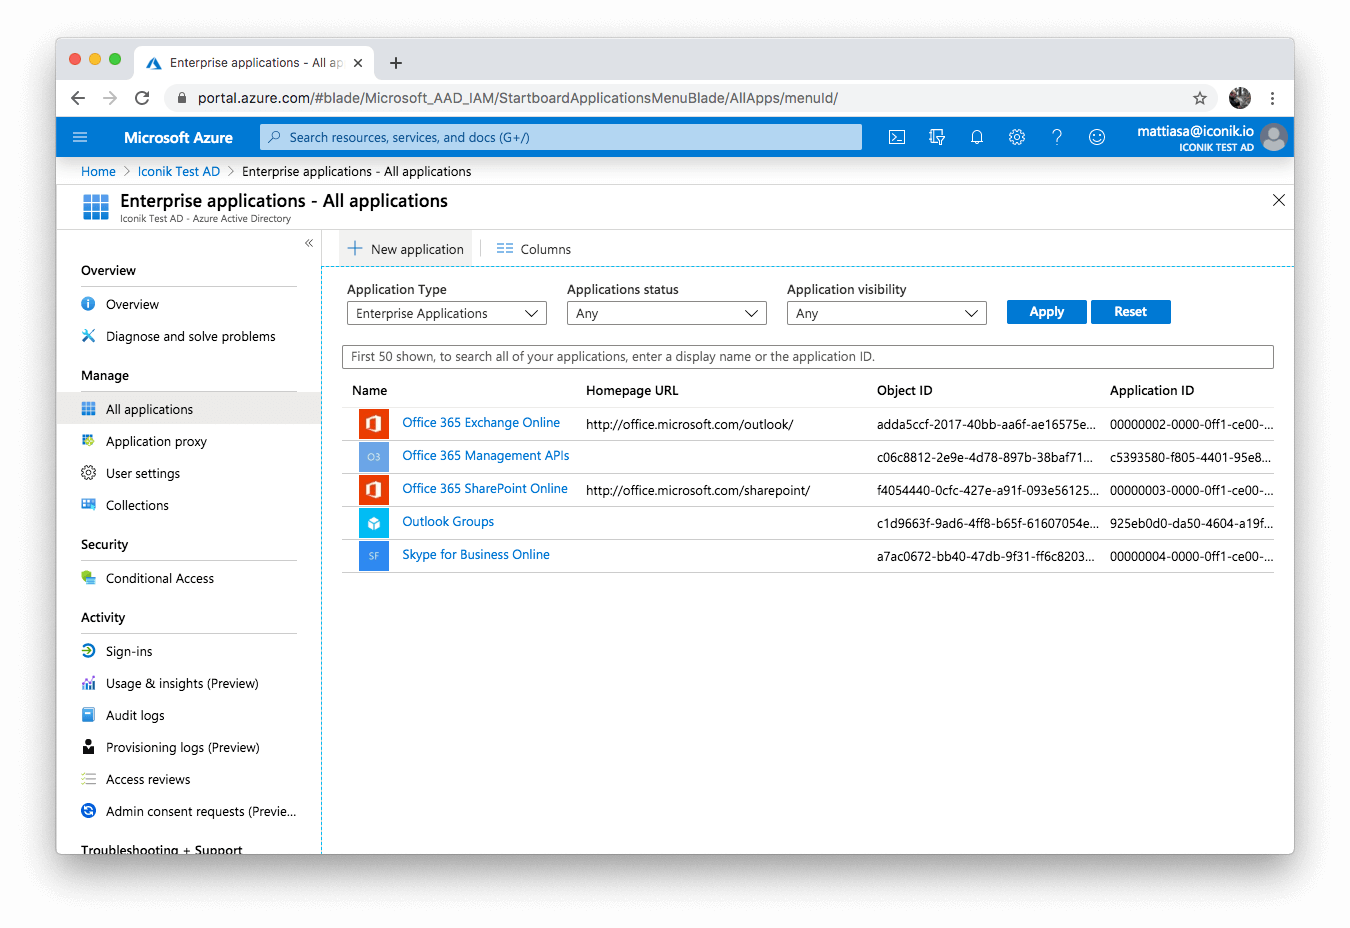1350x928 pixels.
Task: Open the Applications status dropdown
Action: point(666,312)
